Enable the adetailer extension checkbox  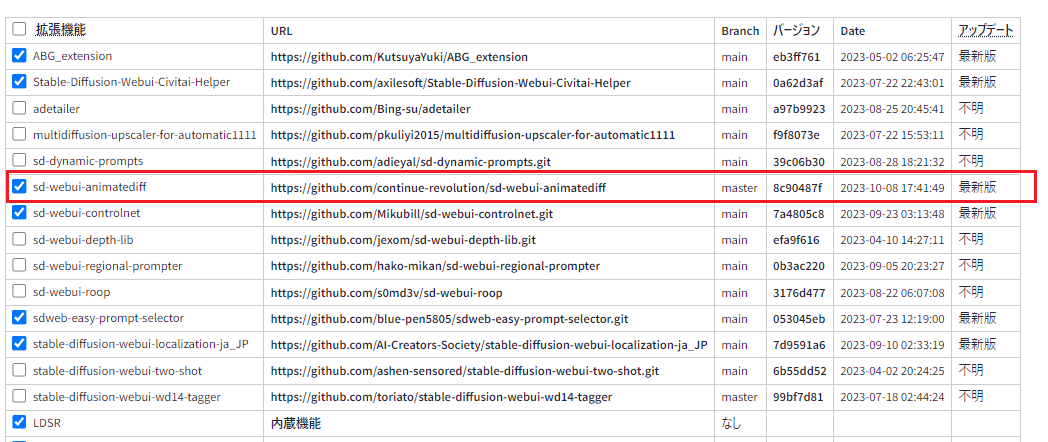[19, 108]
